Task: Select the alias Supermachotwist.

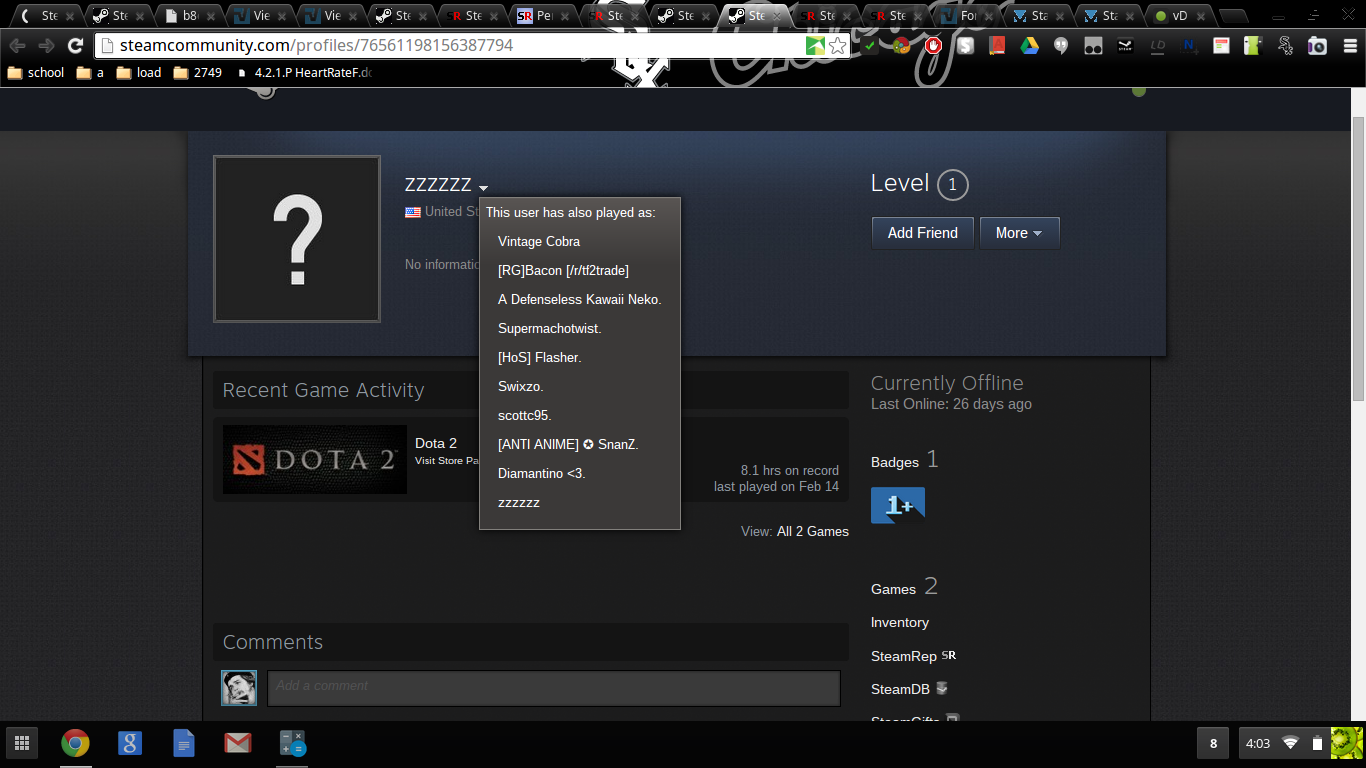Action: coord(550,328)
